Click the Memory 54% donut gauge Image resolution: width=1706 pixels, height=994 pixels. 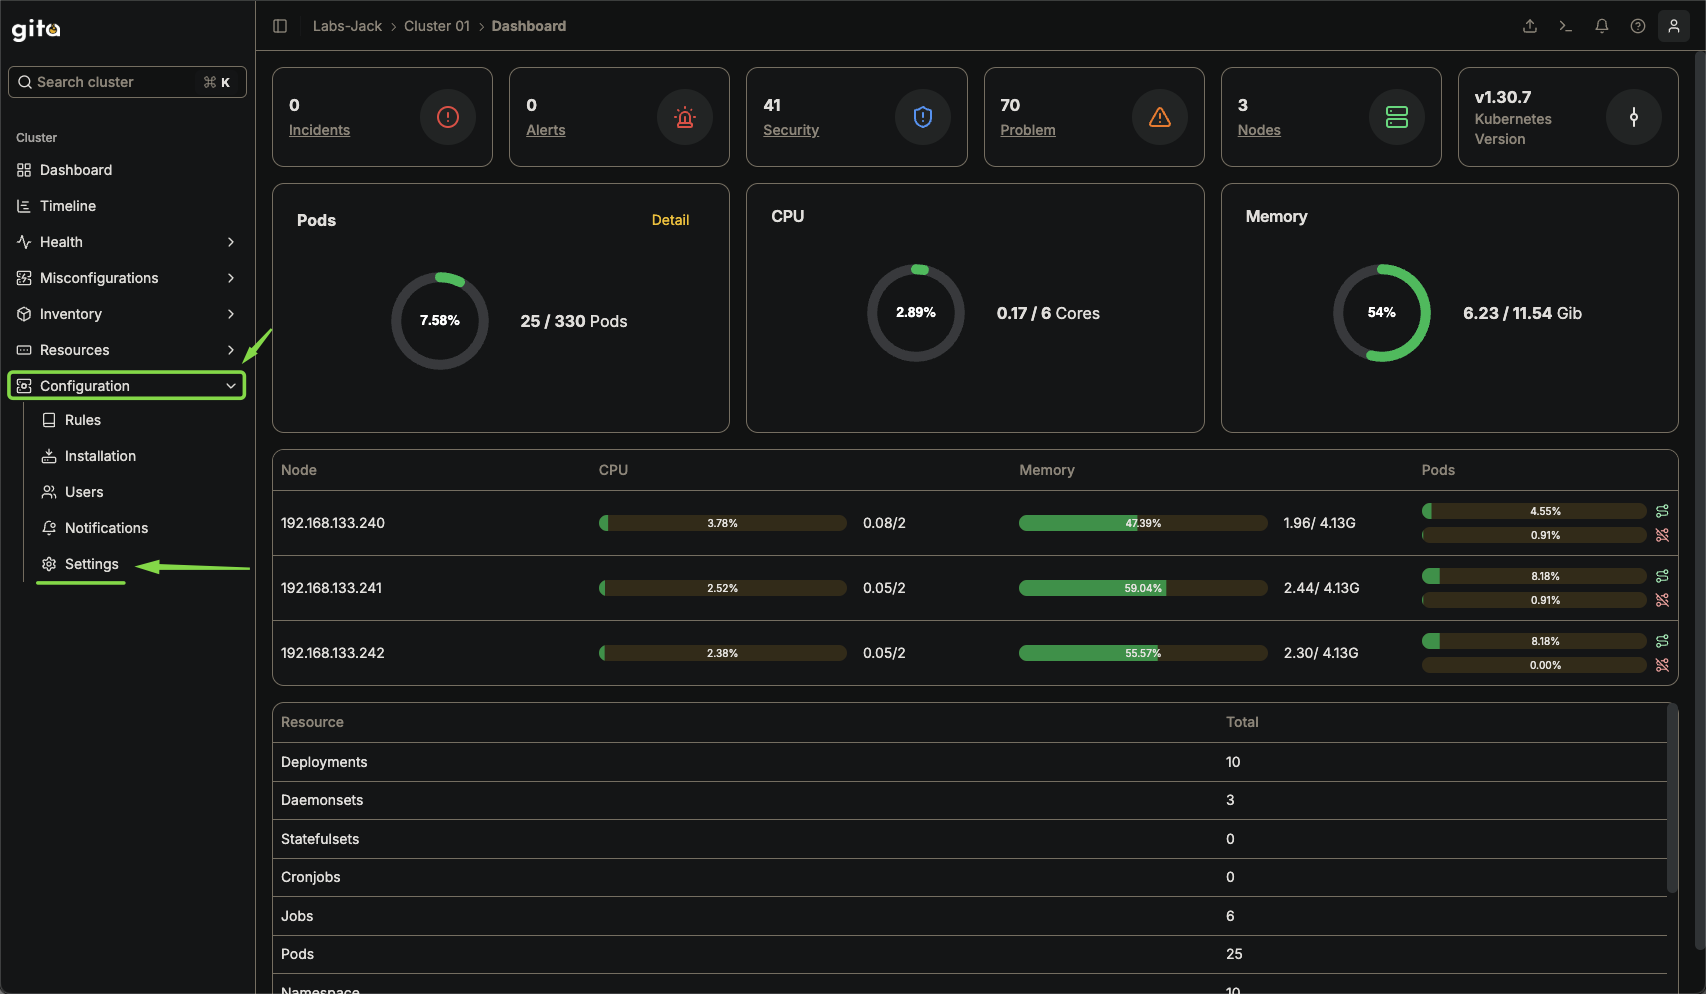coord(1382,313)
